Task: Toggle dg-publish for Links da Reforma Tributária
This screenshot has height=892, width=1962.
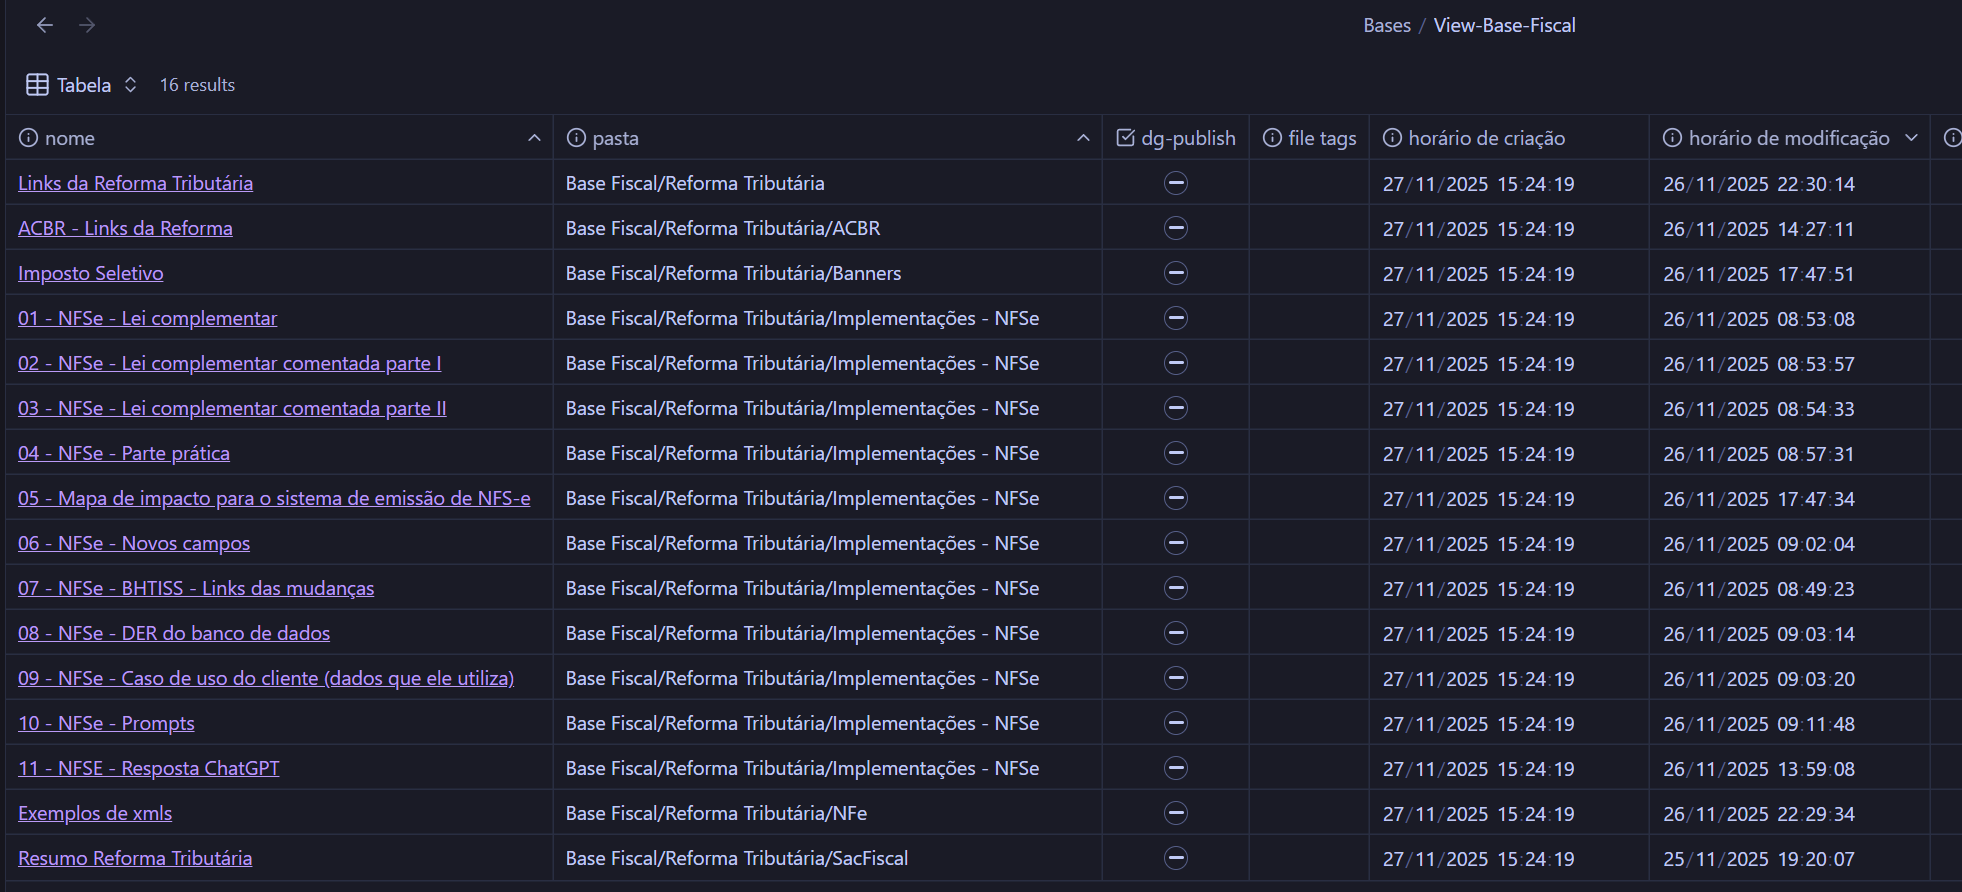Action: pos(1176,183)
